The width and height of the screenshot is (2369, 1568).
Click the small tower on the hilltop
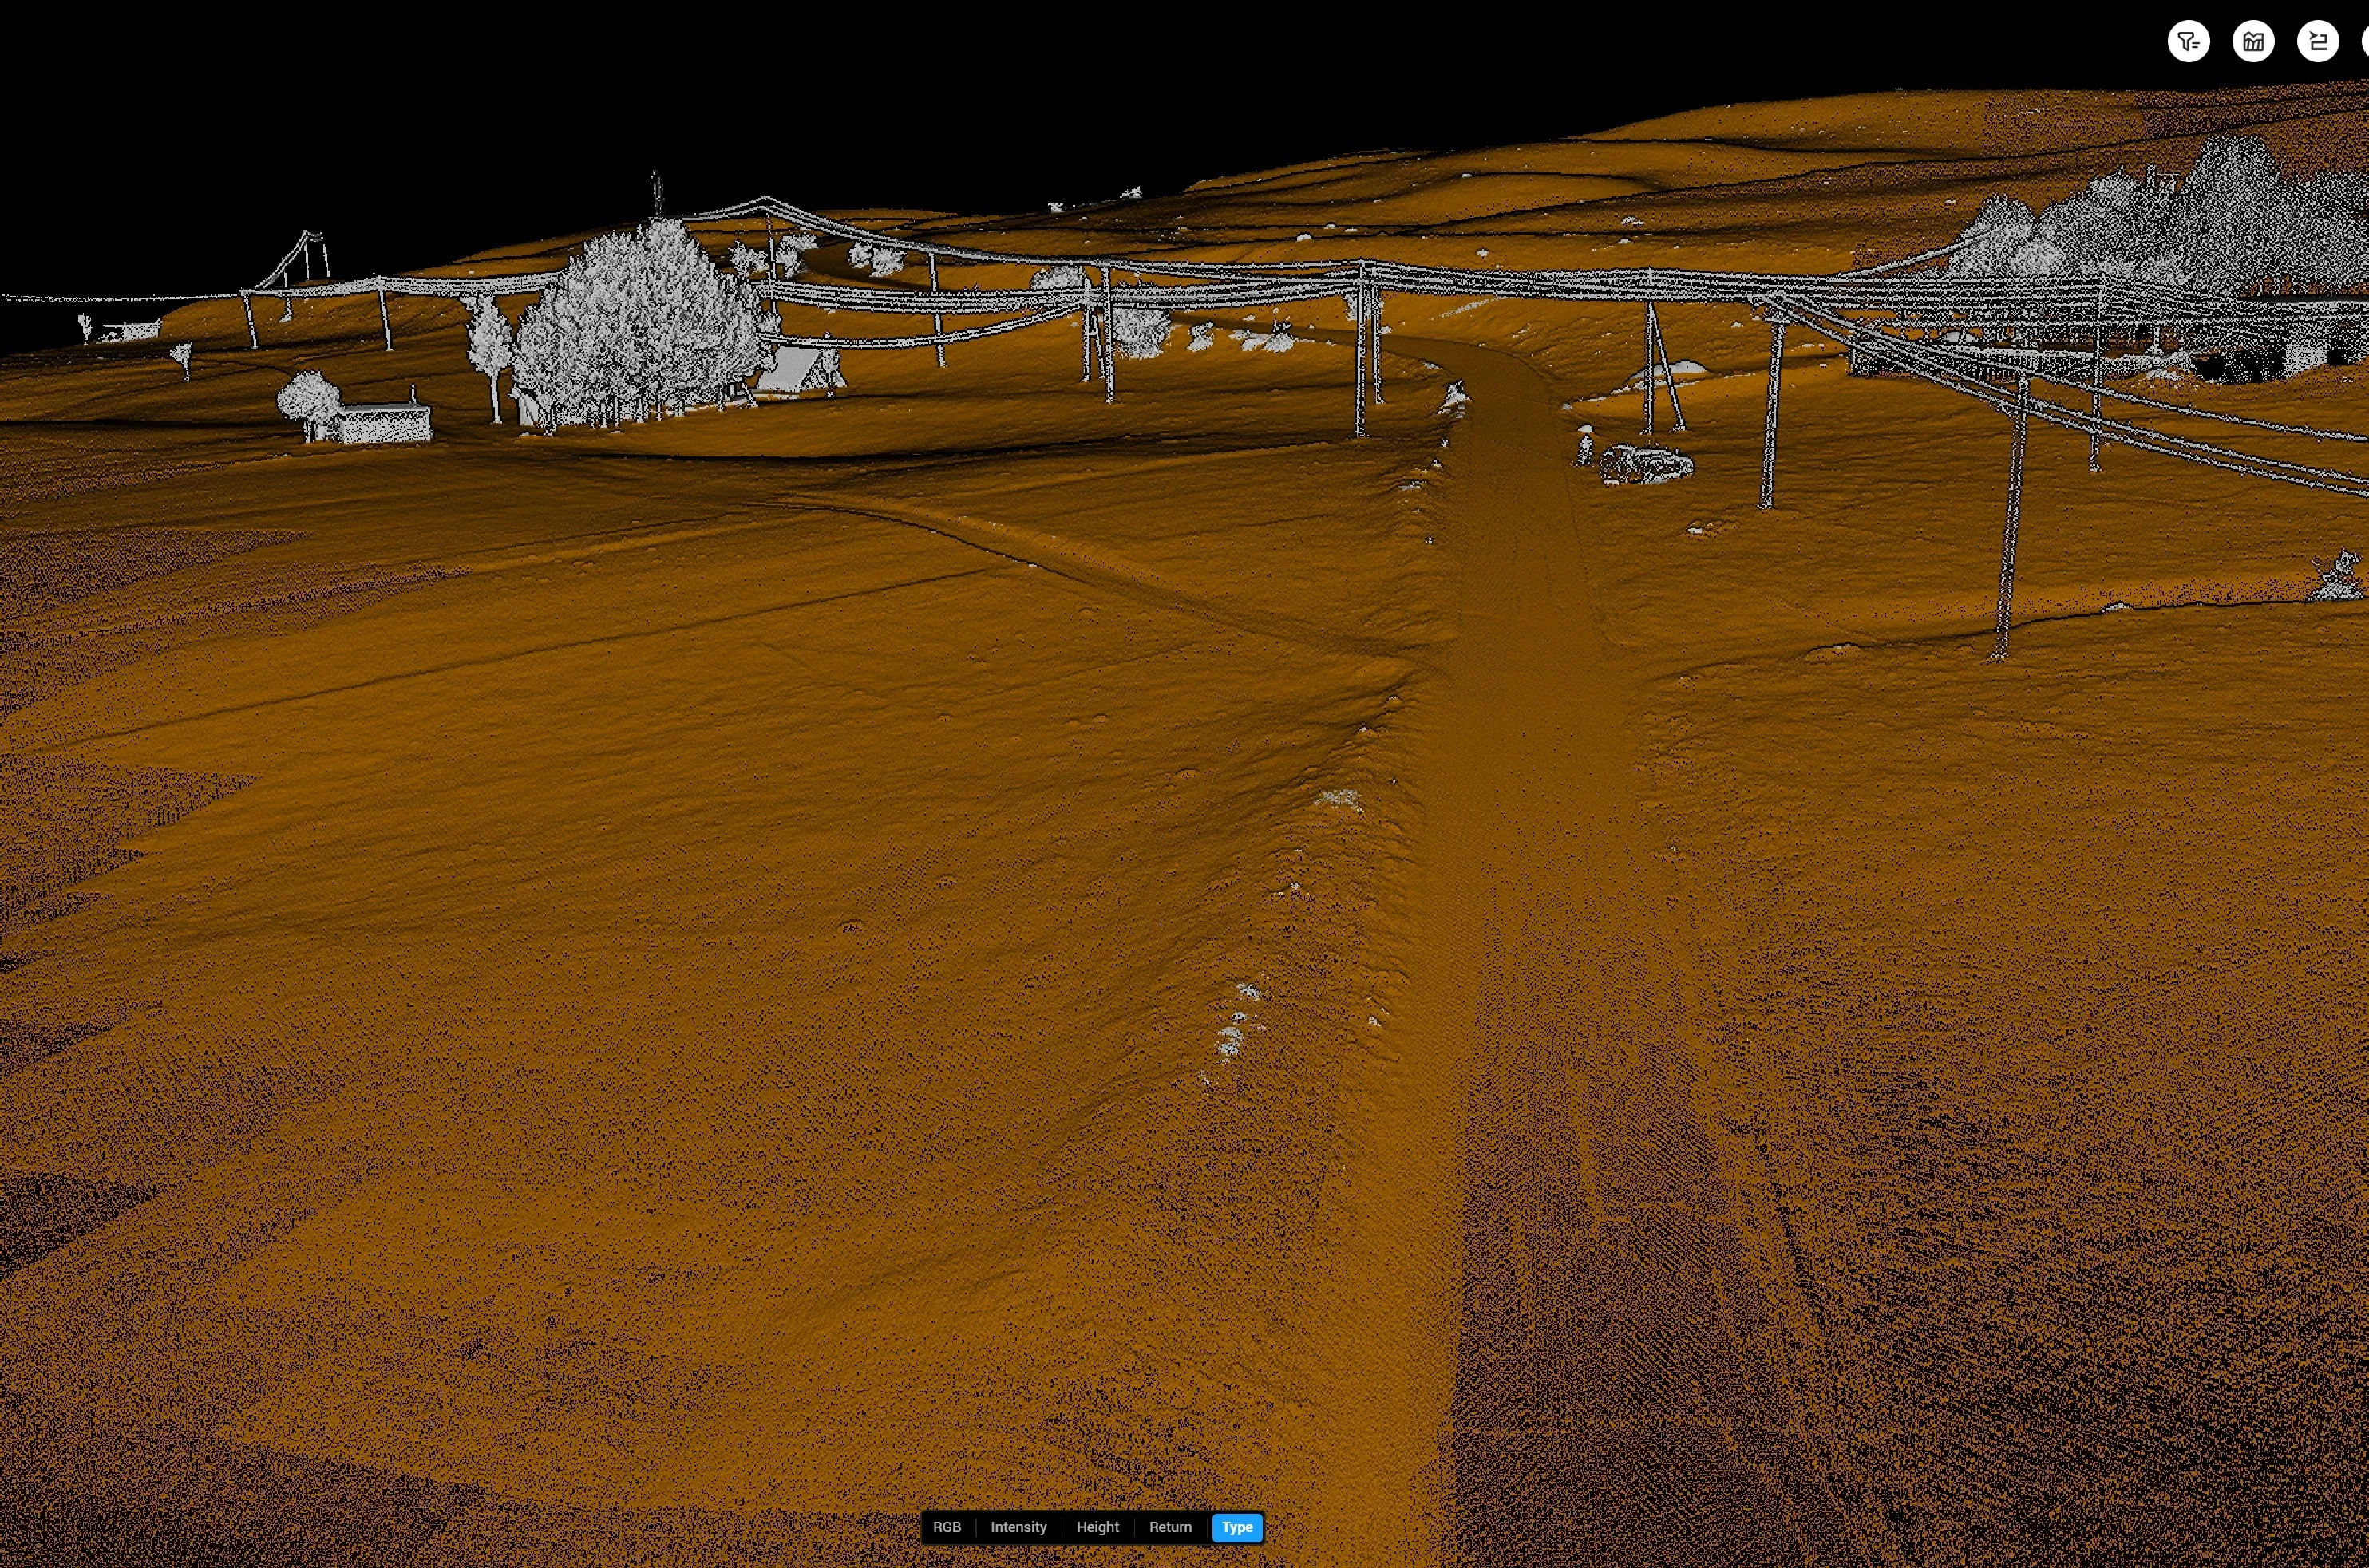coord(656,192)
